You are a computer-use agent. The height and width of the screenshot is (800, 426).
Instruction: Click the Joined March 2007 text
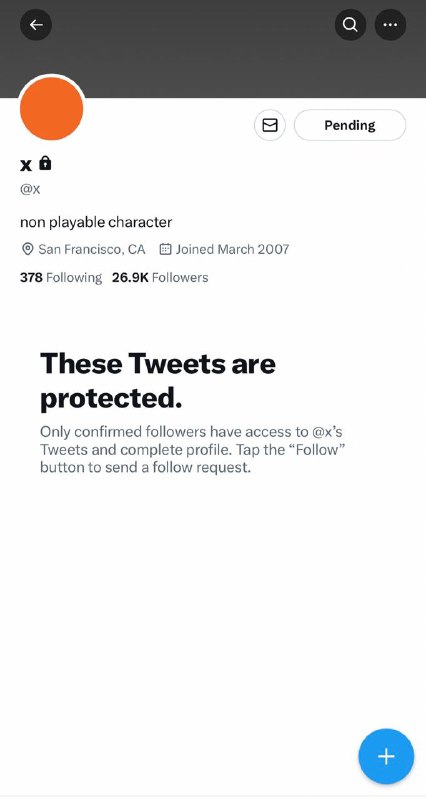[233, 249]
